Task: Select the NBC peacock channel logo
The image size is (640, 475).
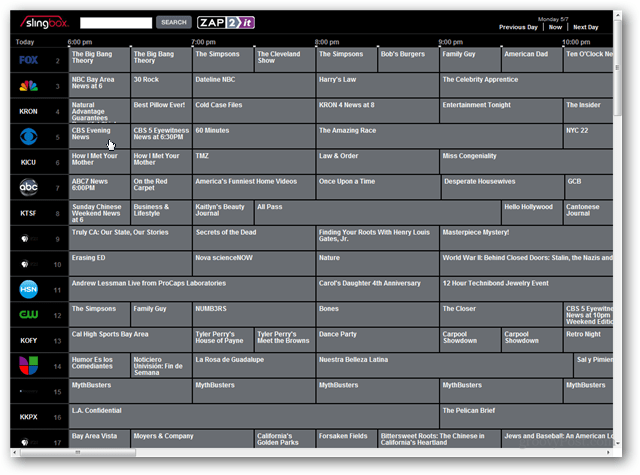Action: [x=29, y=86]
